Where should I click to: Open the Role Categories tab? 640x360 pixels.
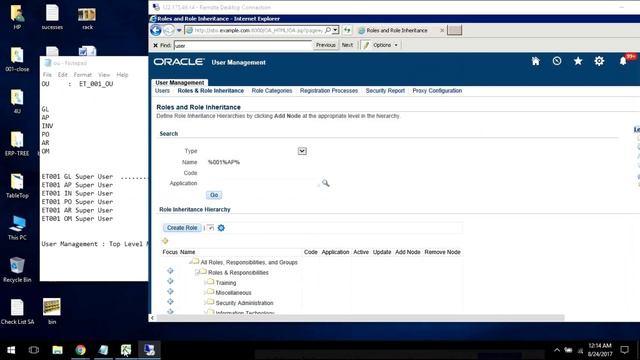(x=272, y=91)
